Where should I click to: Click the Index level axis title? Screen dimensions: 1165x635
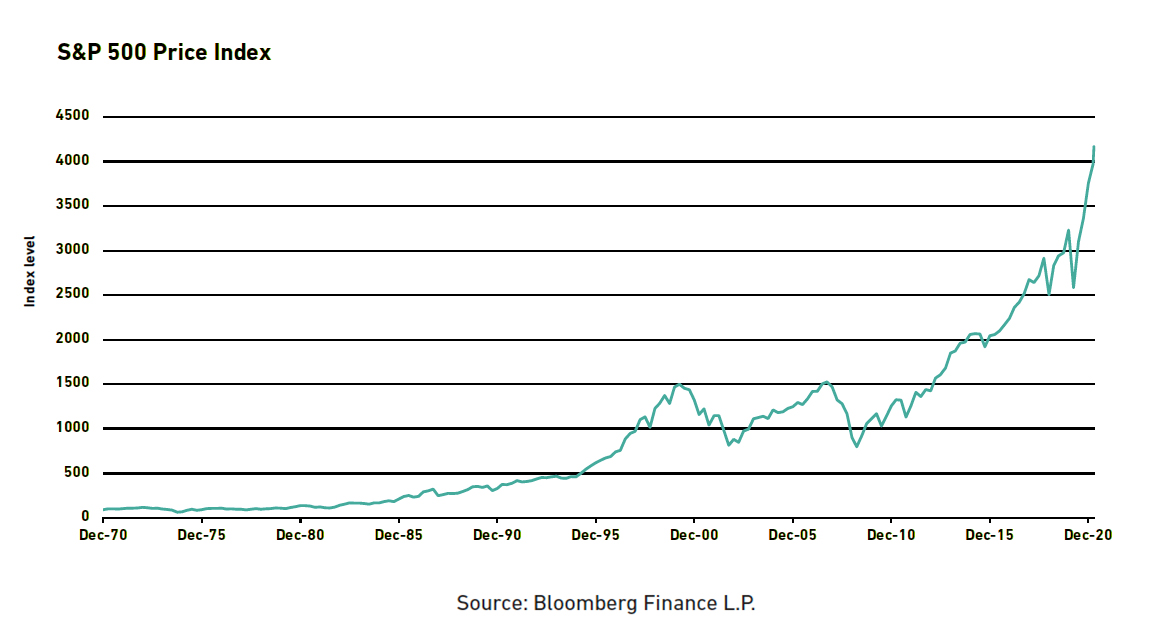click(x=30, y=271)
